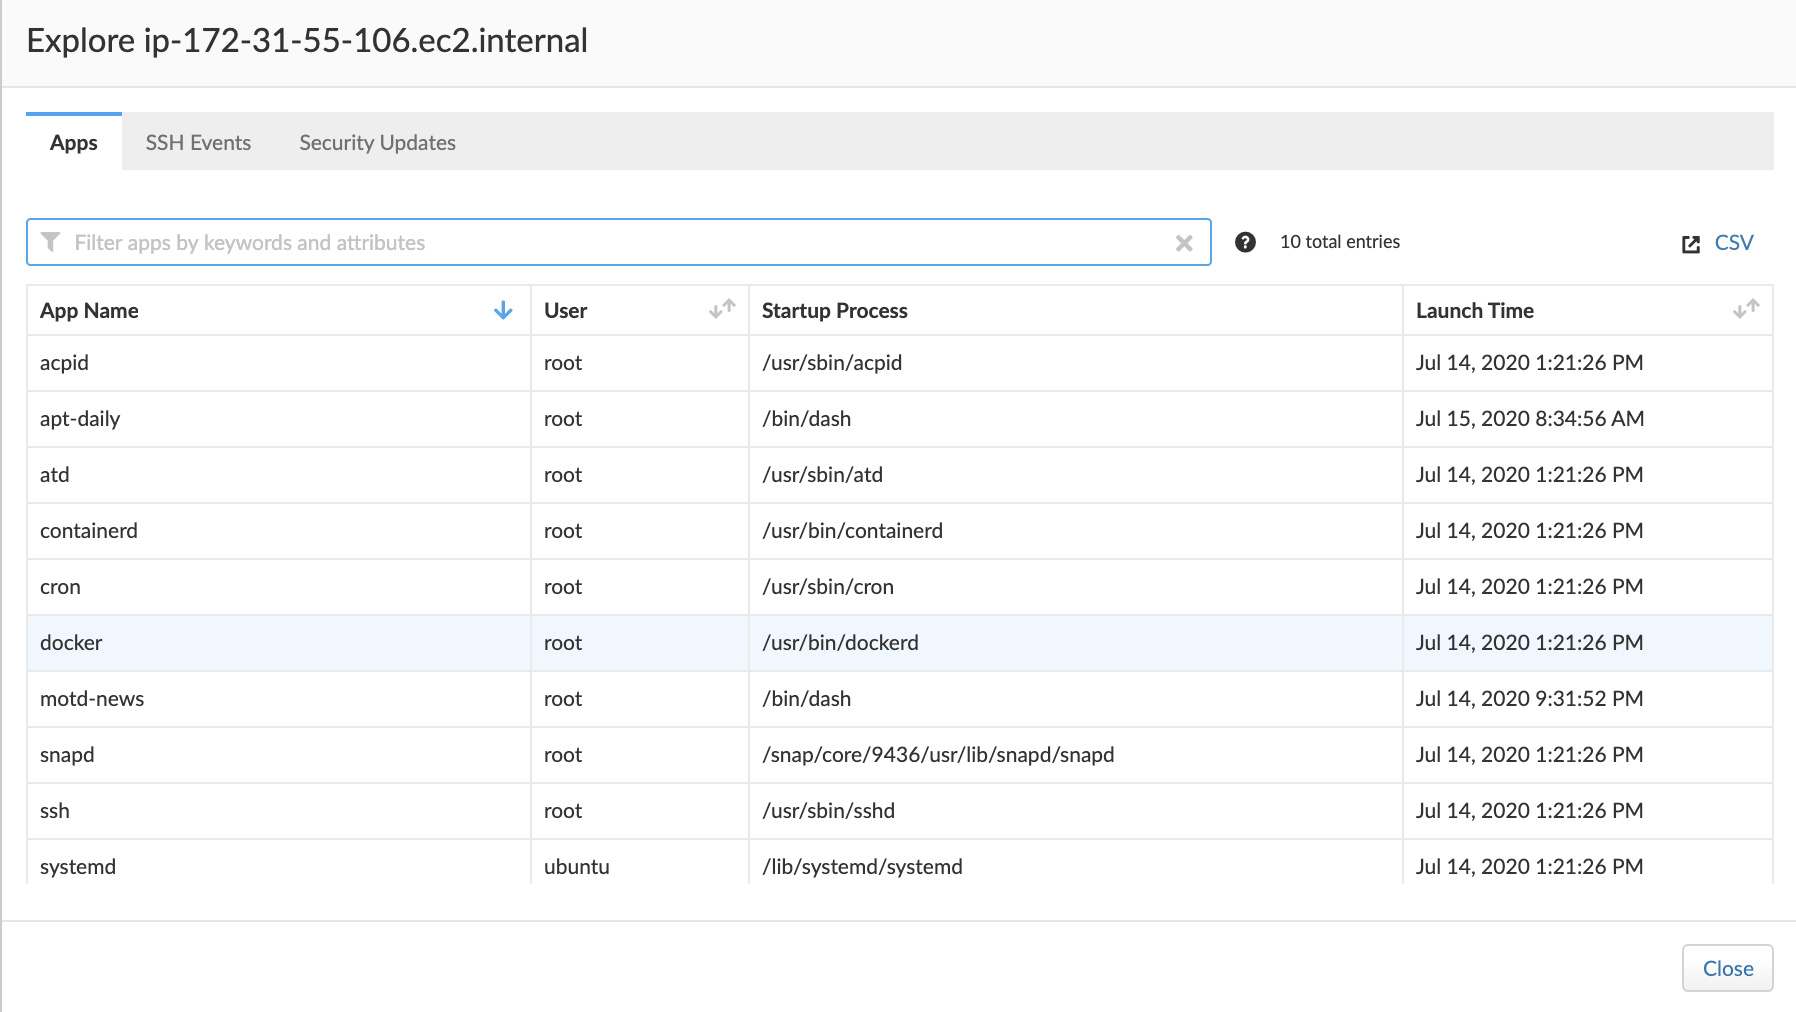Image resolution: width=1796 pixels, height=1012 pixels.
Task: Click root user in docker row
Action: coord(563,643)
